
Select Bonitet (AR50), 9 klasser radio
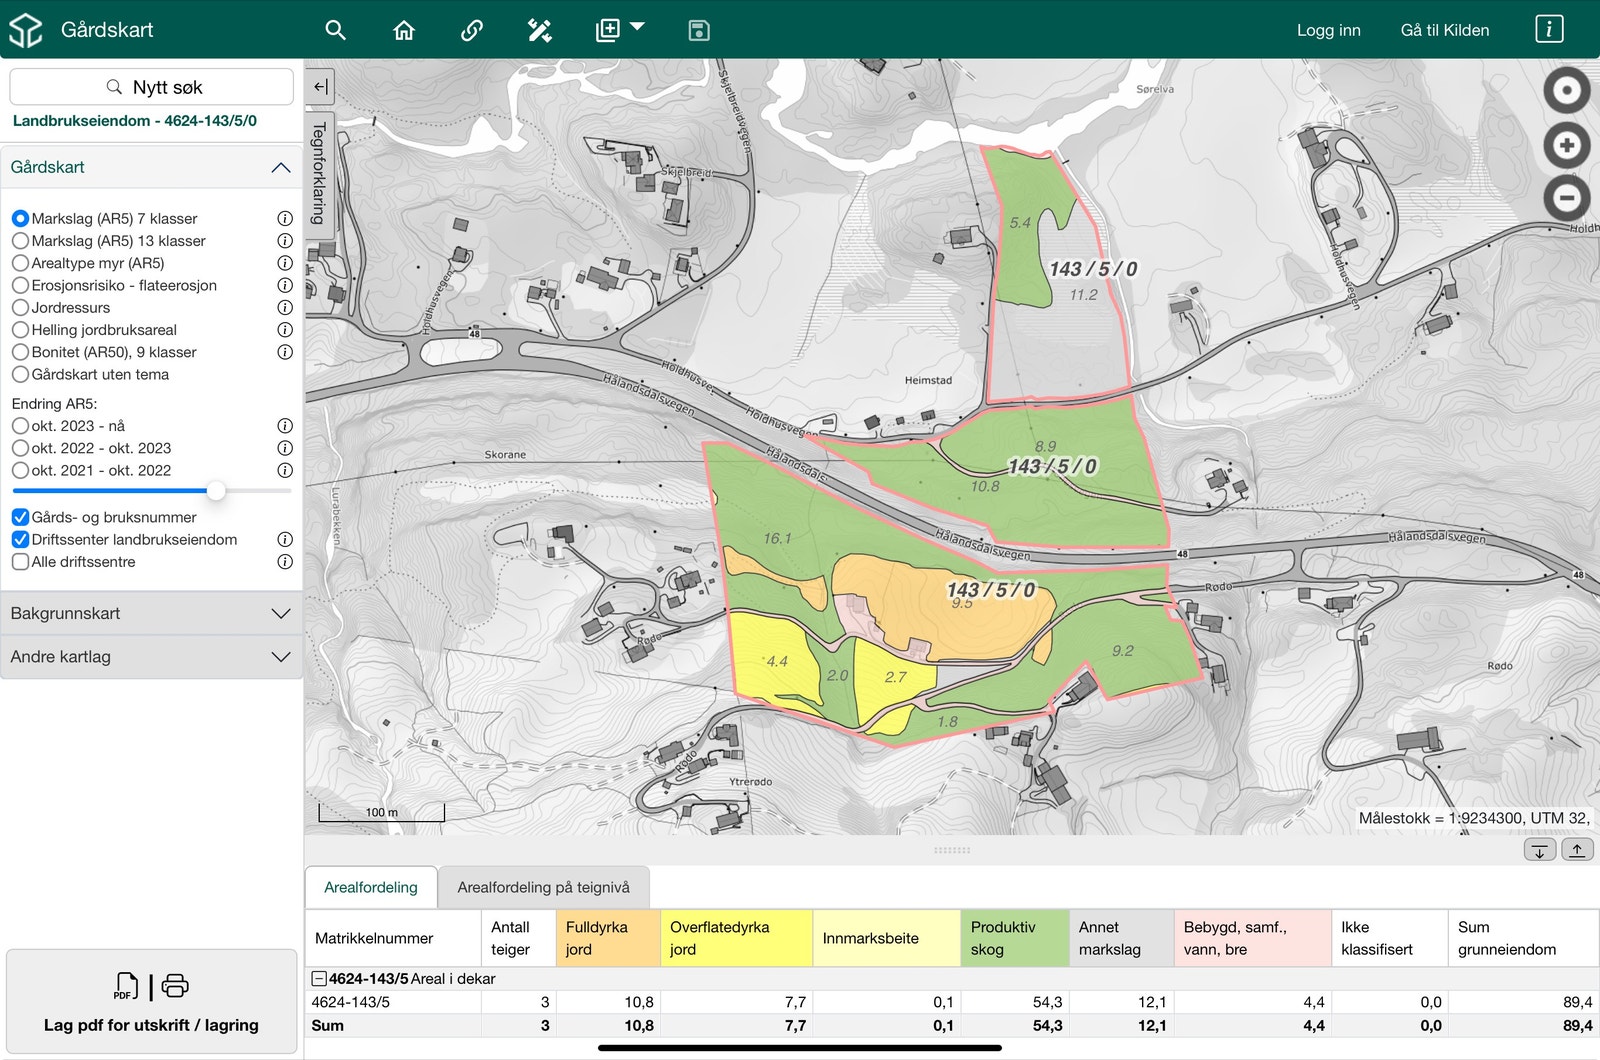point(20,352)
